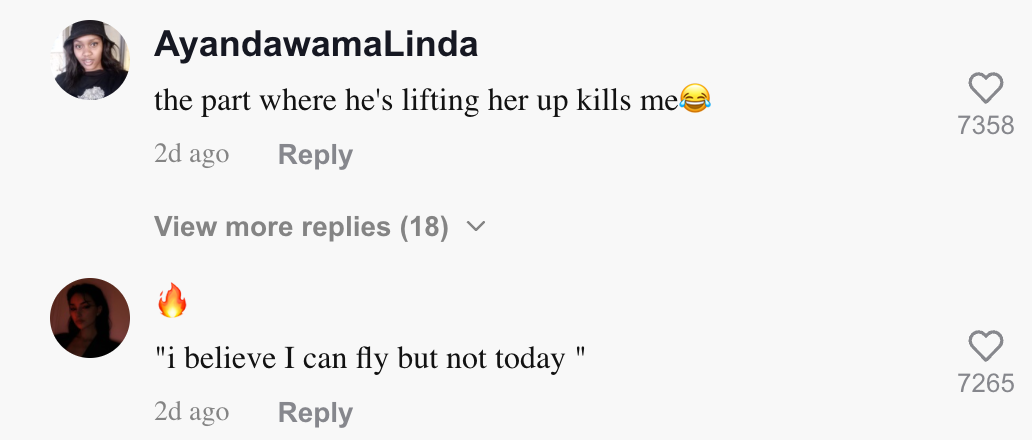
Task: Click the 7358 like count
Action: pyautogui.click(x=986, y=126)
